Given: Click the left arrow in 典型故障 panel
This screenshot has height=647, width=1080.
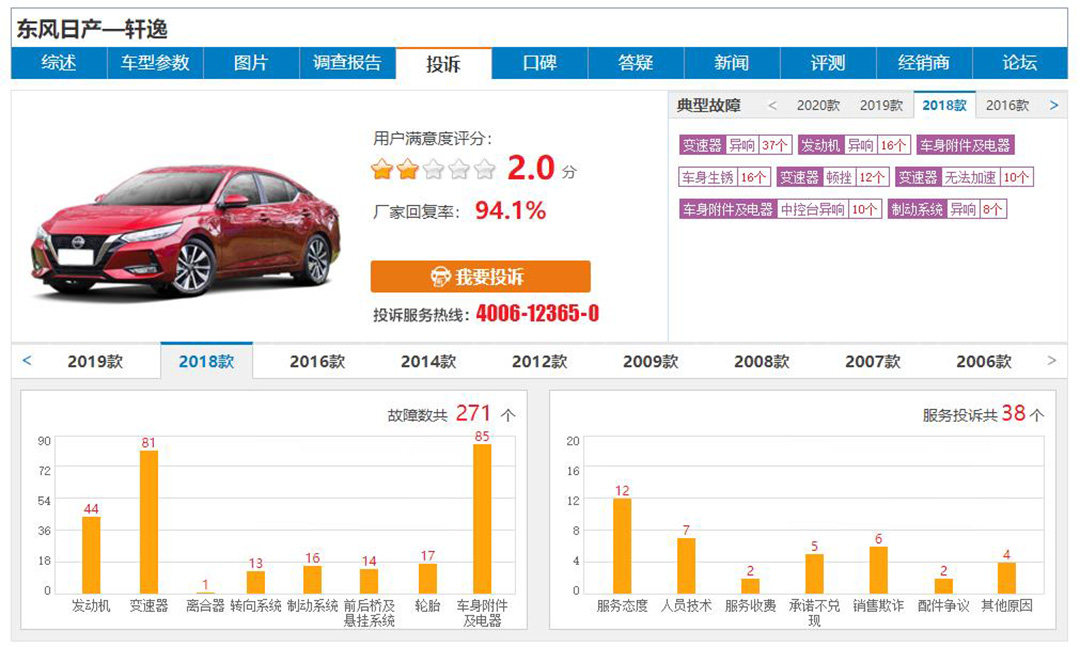Looking at the screenshot, I should pos(772,105).
